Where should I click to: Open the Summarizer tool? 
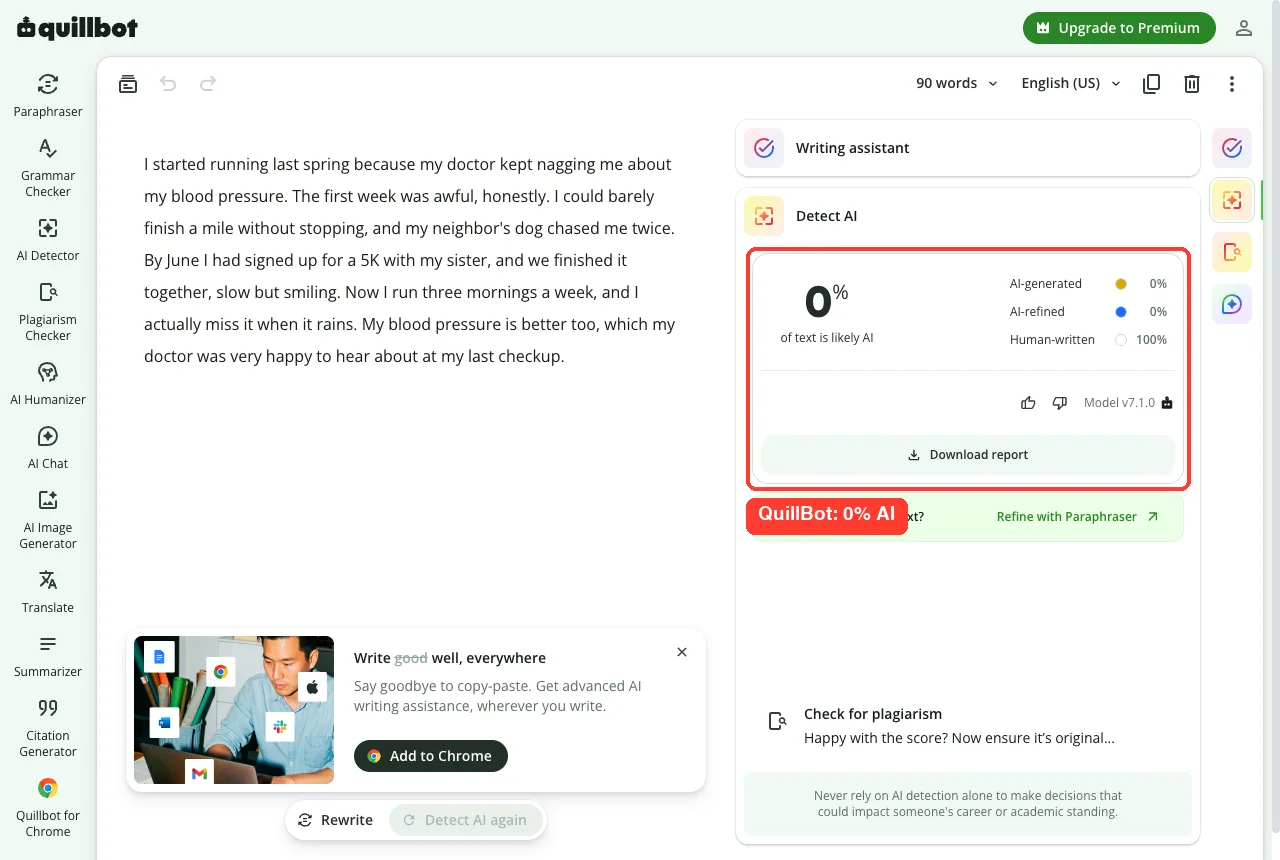click(x=48, y=655)
